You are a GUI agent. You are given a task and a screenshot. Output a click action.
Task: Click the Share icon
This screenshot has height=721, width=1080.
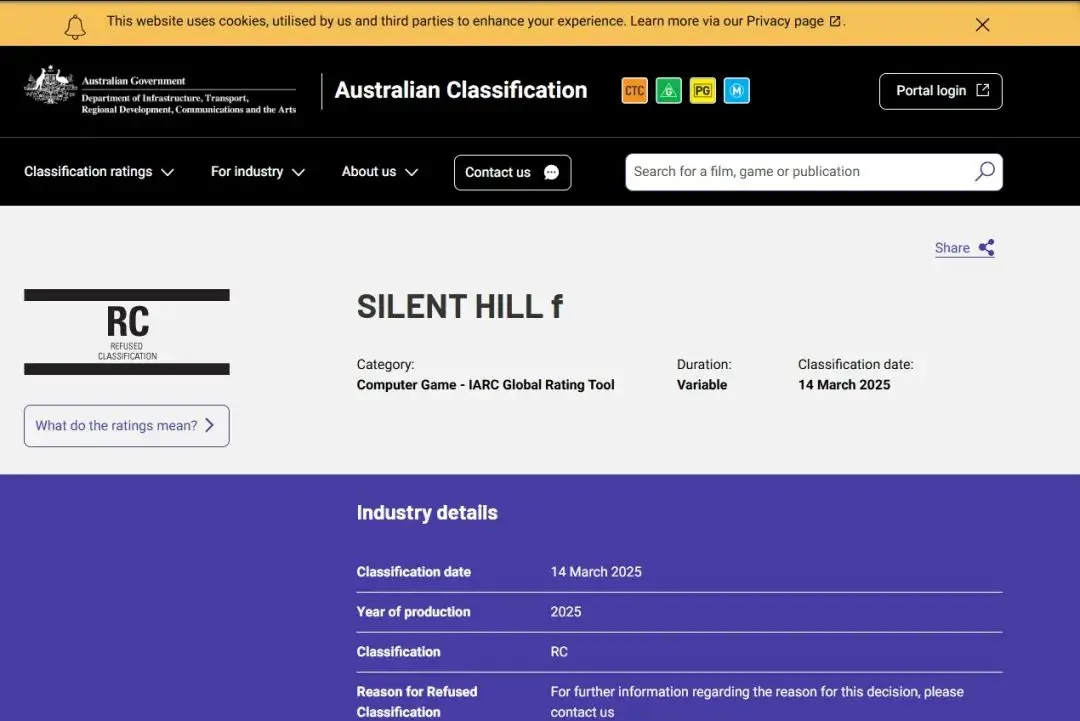tap(987, 247)
